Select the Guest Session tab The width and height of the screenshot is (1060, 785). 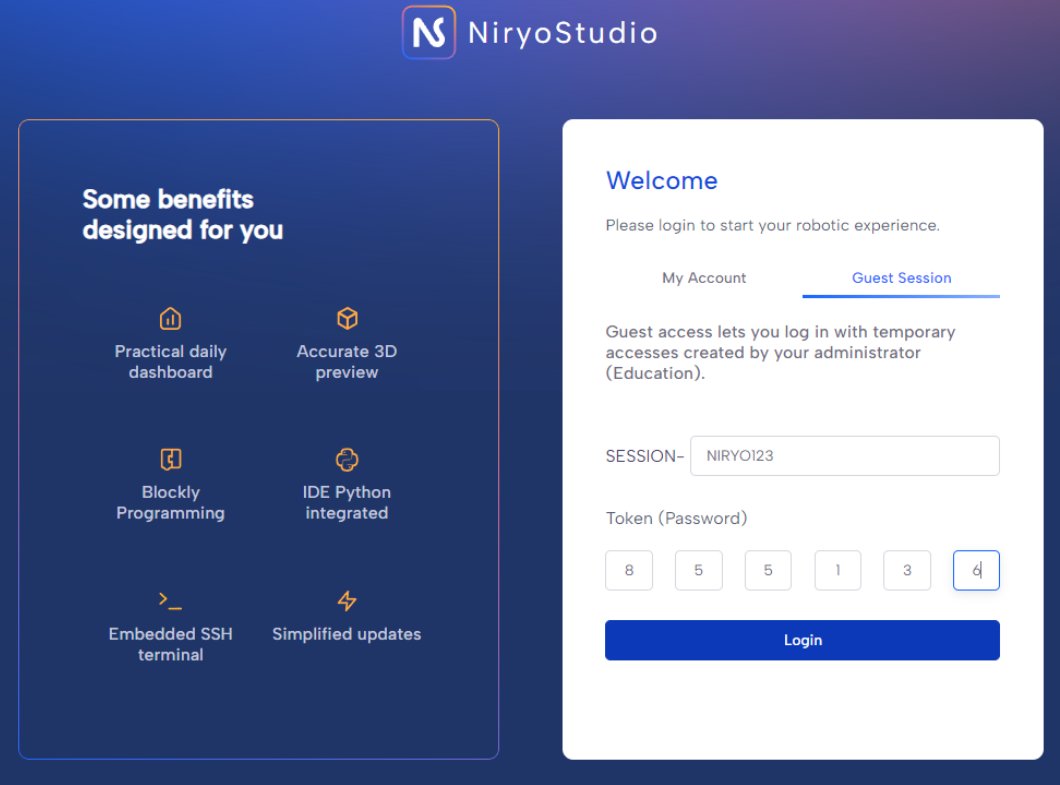pyautogui.click(x=901, y=278)
